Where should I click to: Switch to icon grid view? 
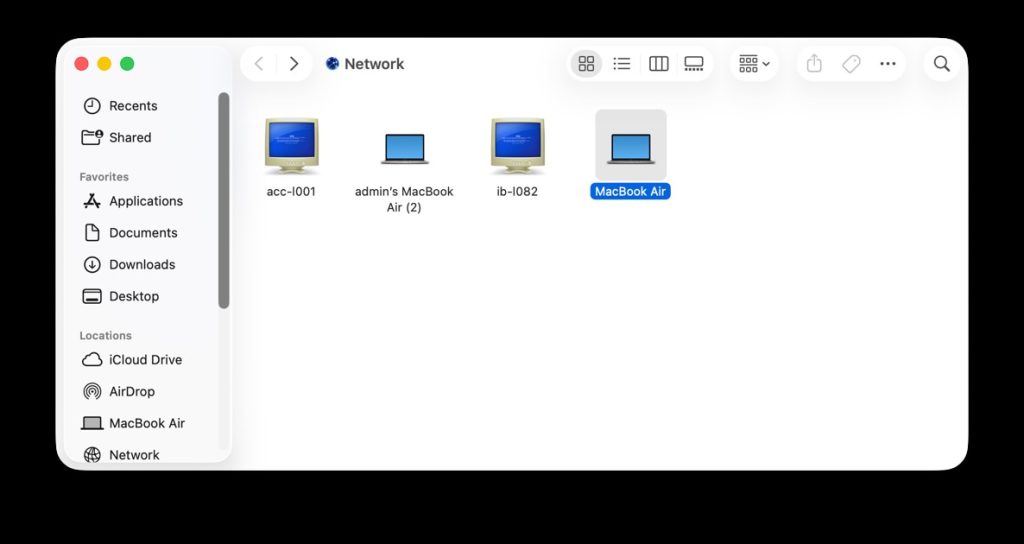point(586,63)
